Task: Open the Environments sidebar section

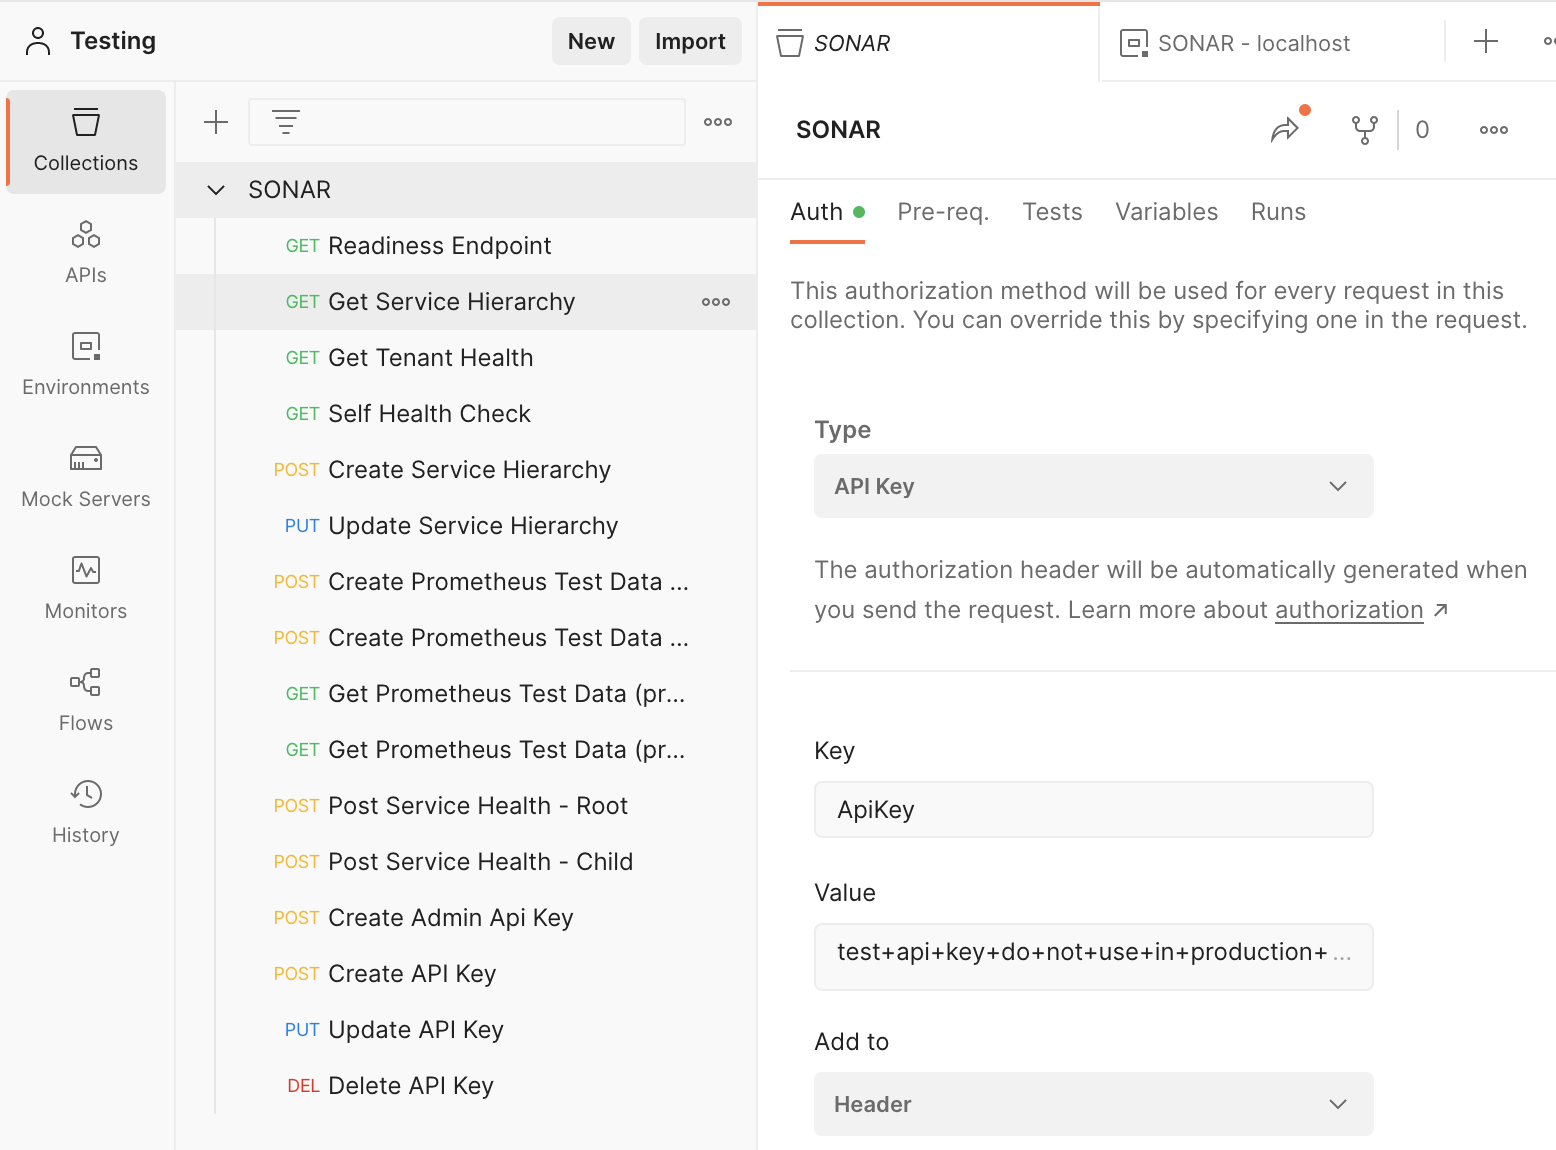Action: (86, 365)
